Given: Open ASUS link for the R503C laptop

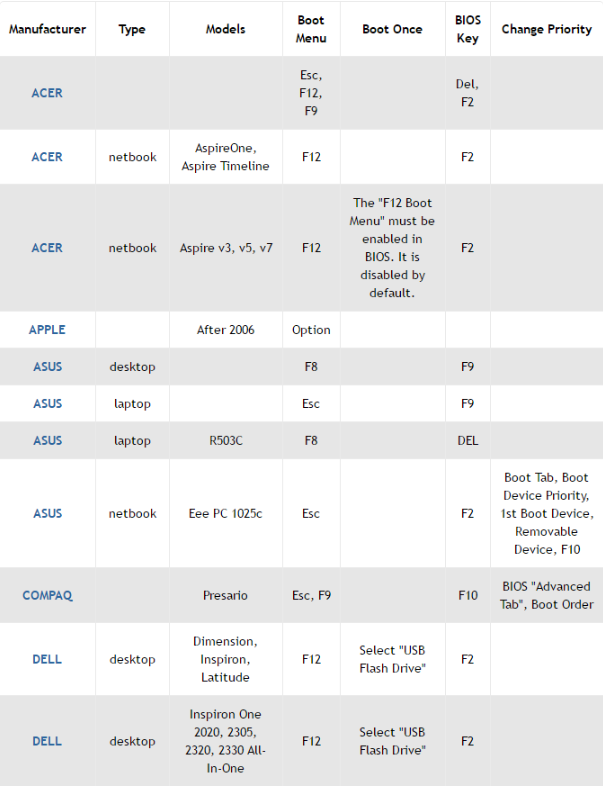Looking at the screenshot, I should point(48,441).
